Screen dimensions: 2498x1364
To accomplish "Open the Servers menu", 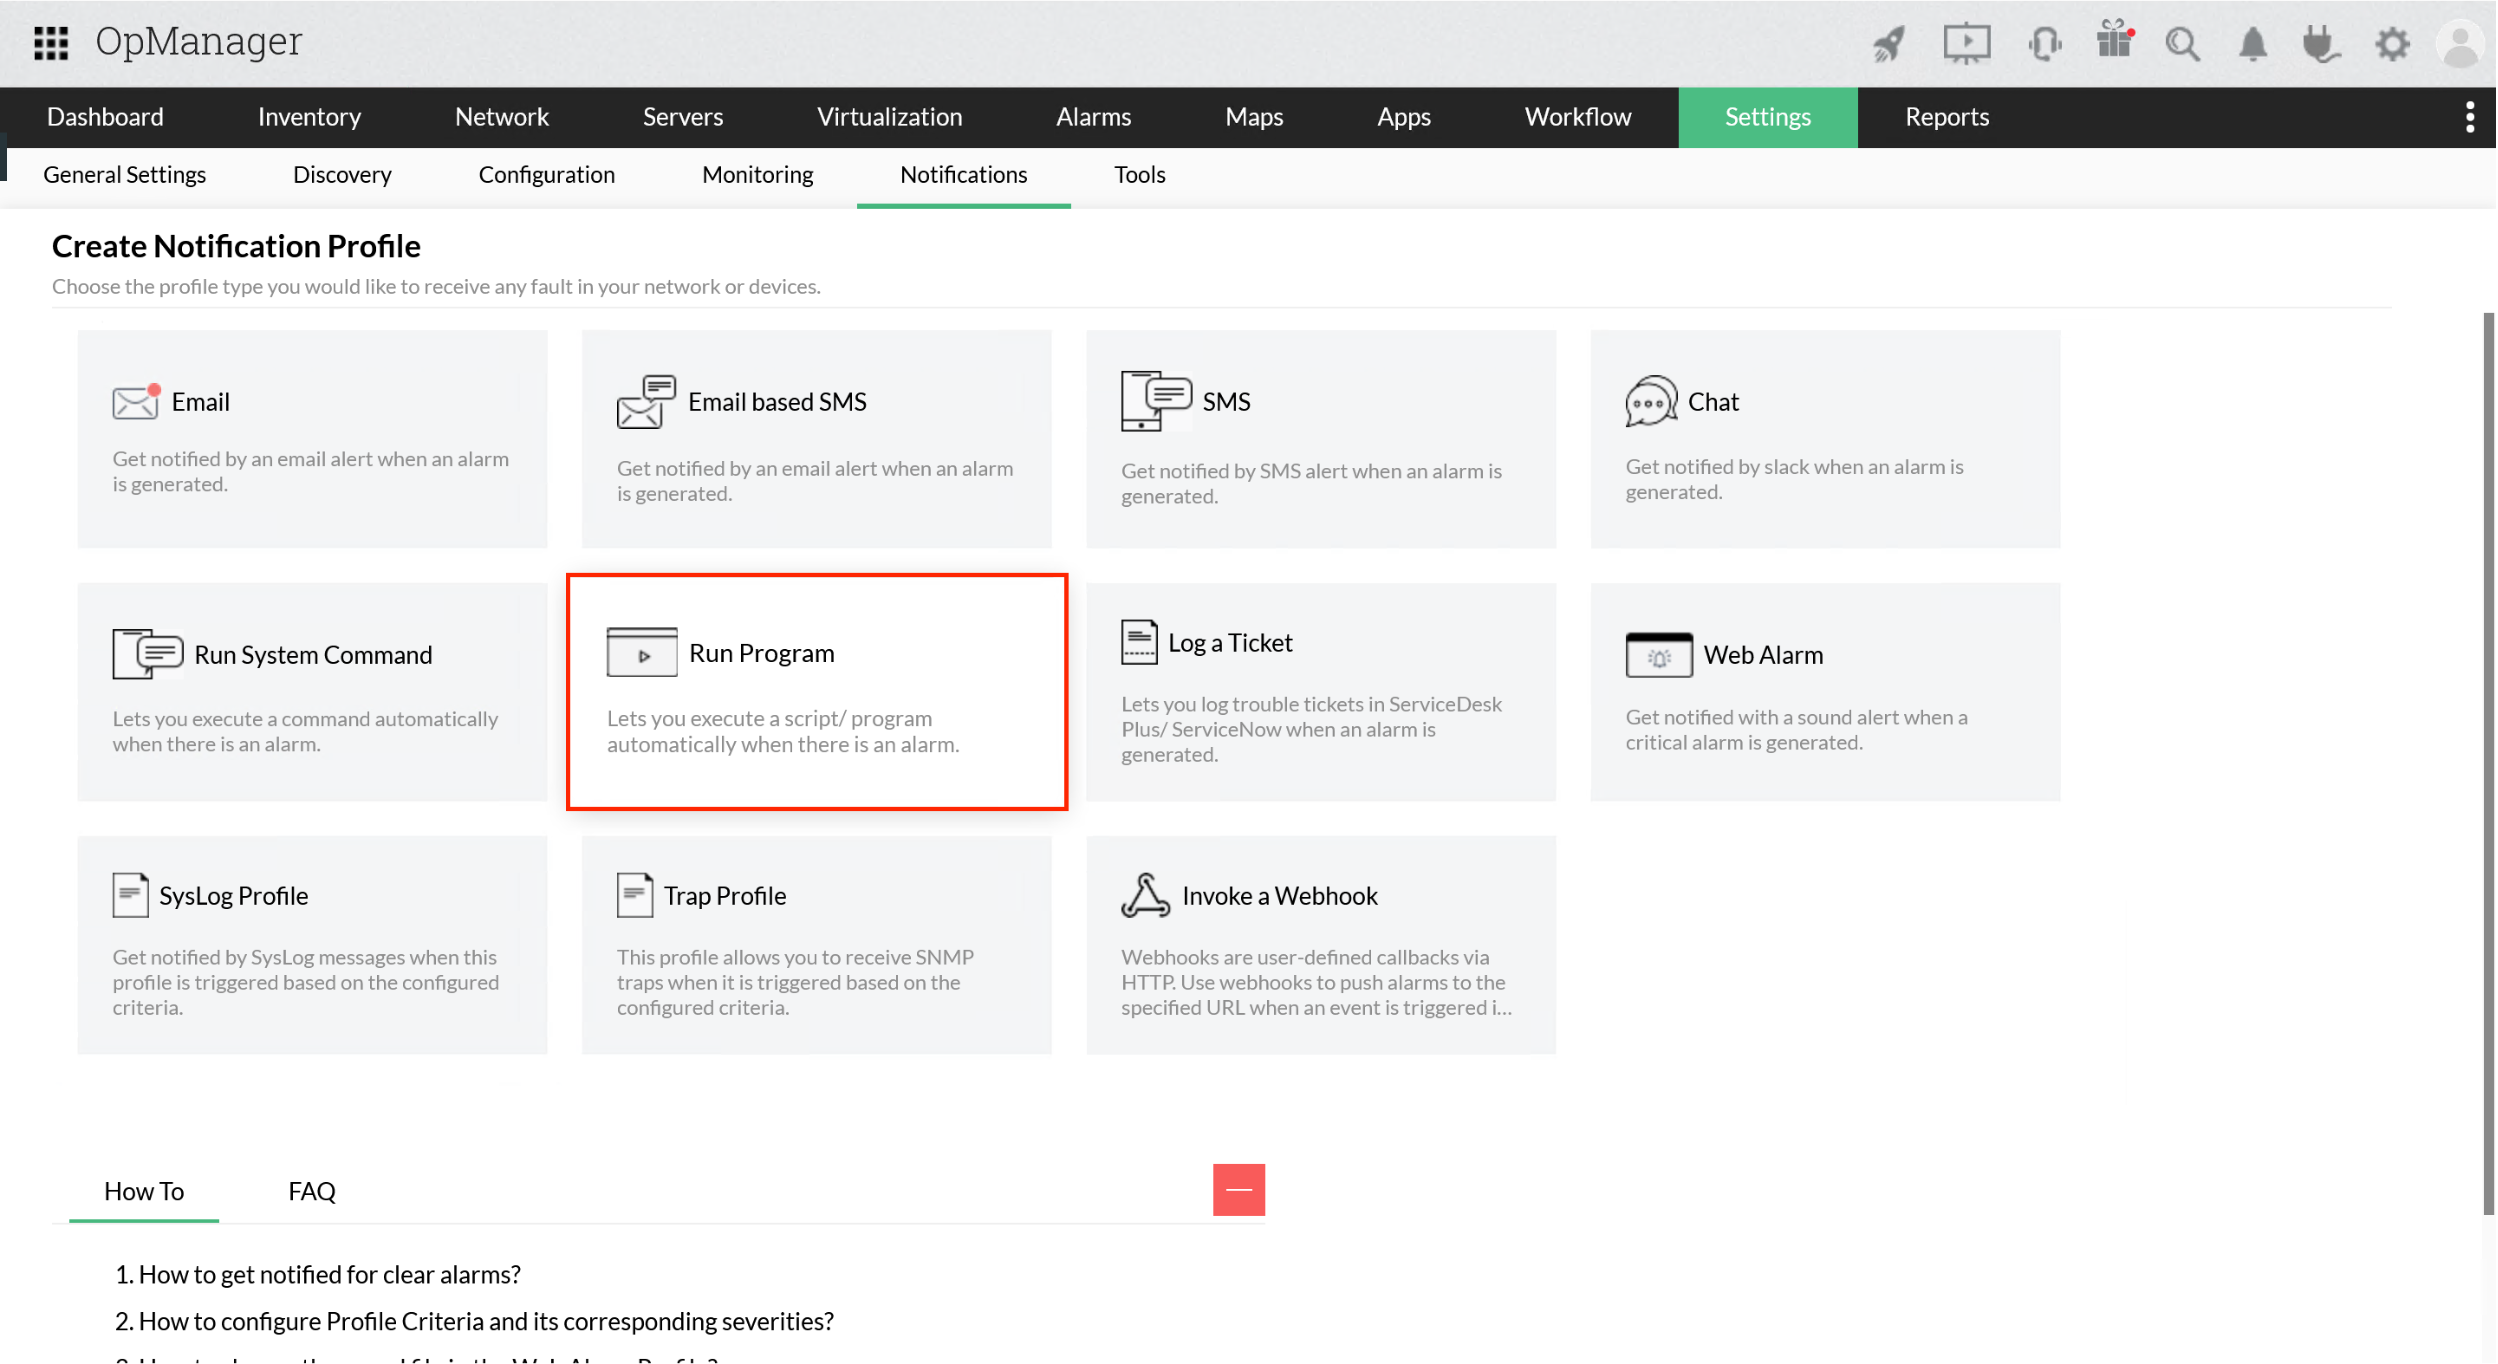I will coord(683,117).
